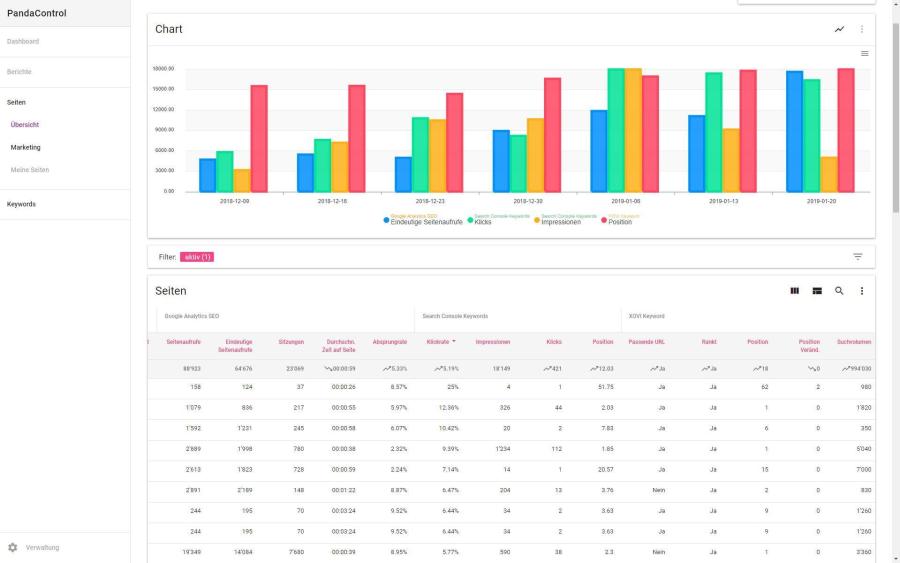
Task: Toggle Eindeutige Seitenaufrufe series in legend
Action: pos(424,221)
